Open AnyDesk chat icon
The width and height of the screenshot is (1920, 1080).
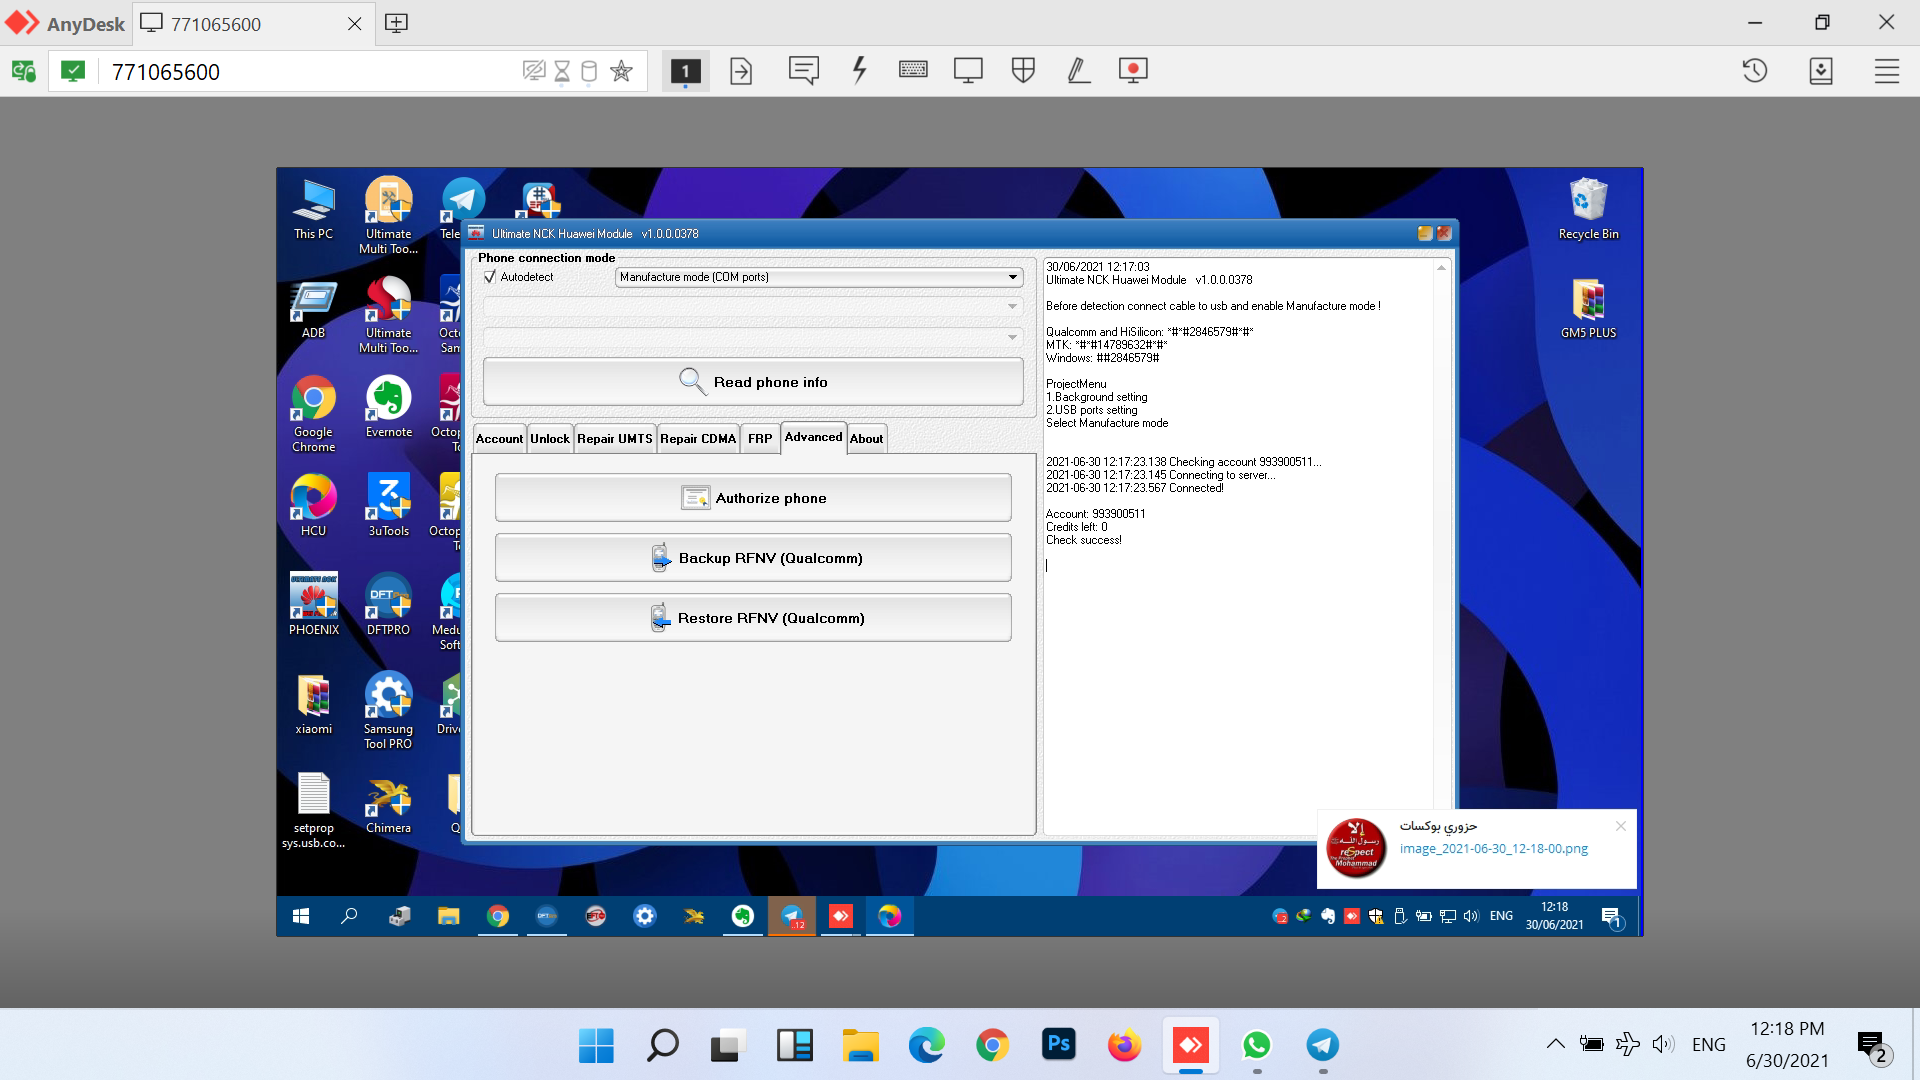click(803, 71)
